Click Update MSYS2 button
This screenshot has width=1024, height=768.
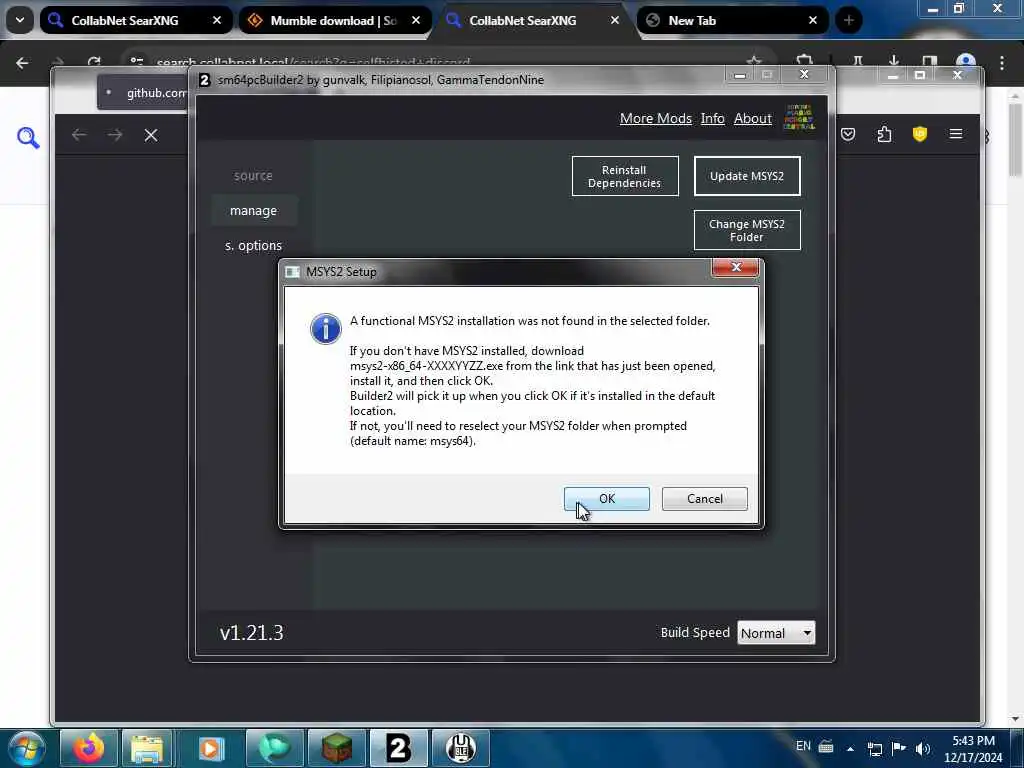tap(746, 176)
